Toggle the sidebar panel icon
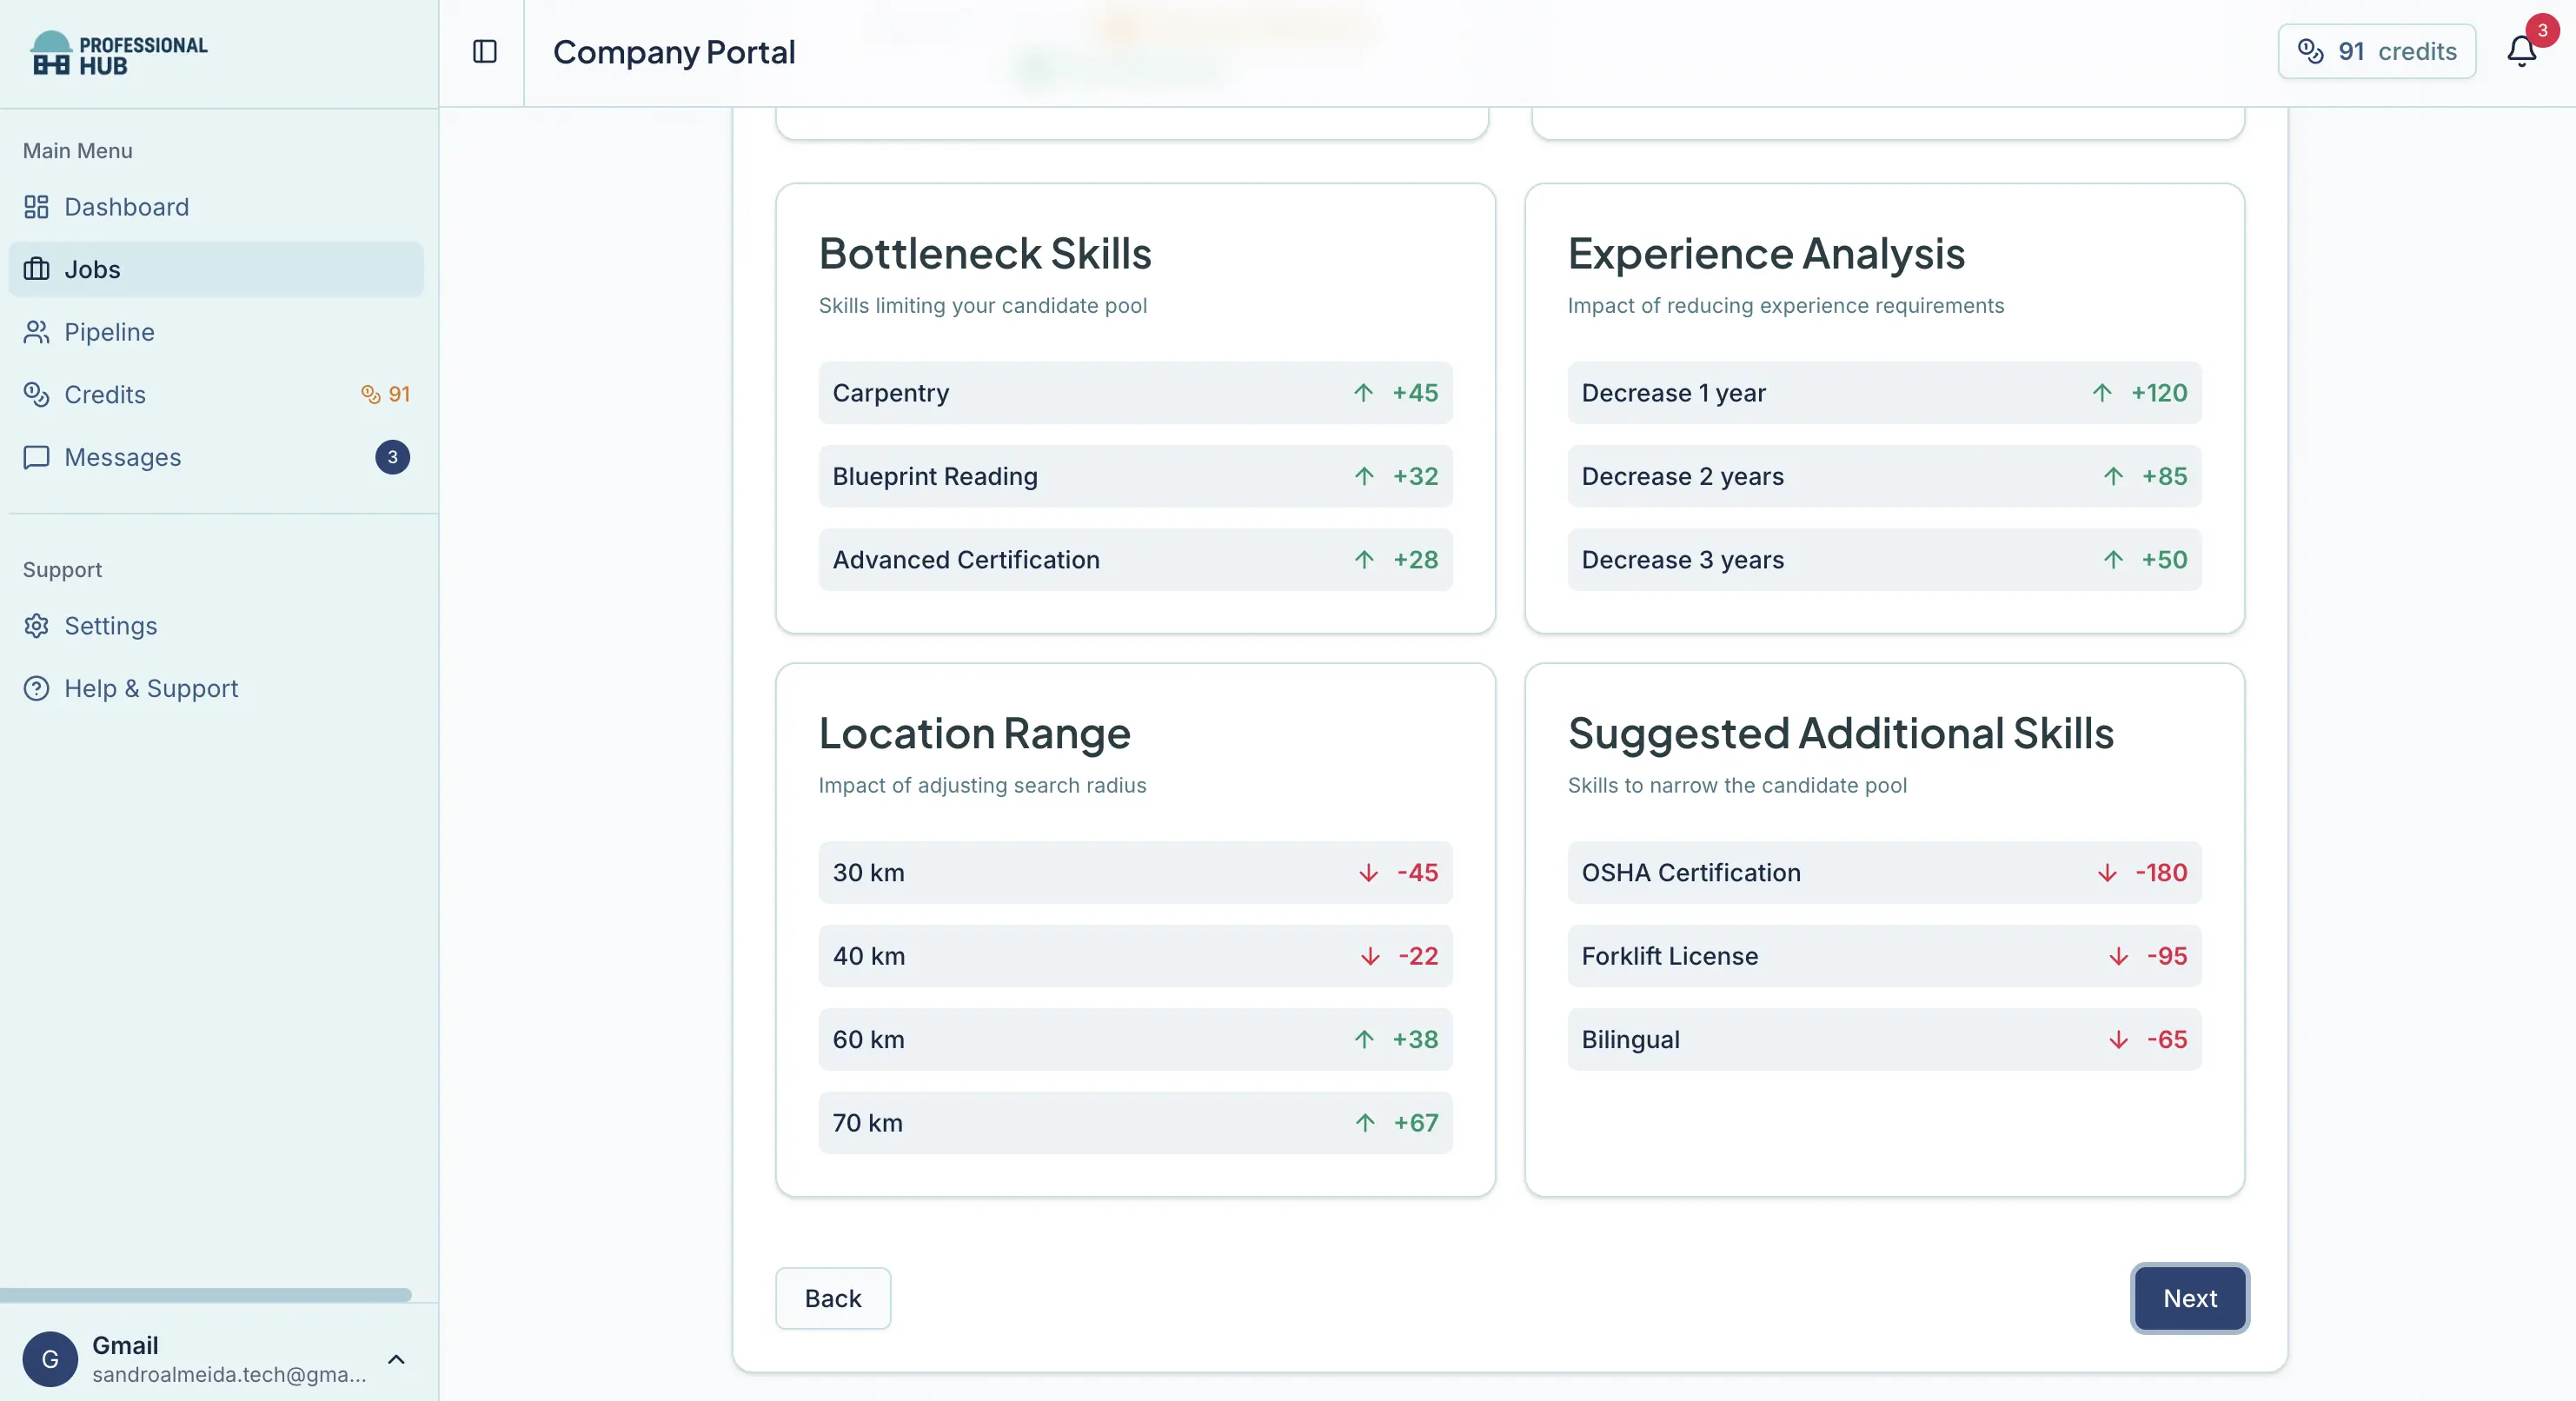The height and width of the screenshot is (1401, 2576). 484,52
